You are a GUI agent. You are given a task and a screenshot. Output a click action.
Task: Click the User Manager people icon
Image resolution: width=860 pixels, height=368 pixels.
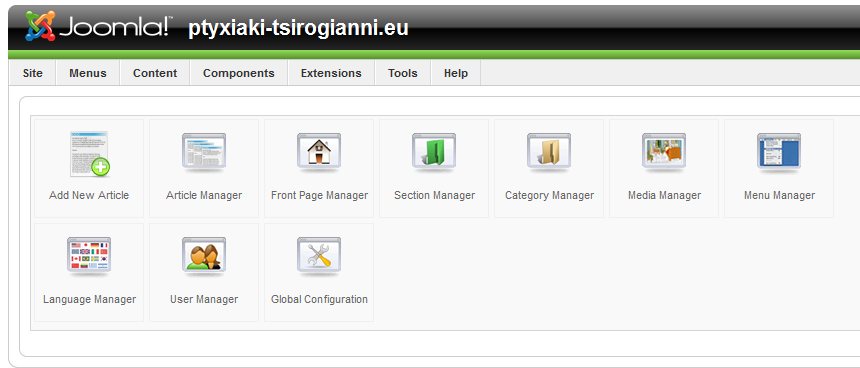204,256
